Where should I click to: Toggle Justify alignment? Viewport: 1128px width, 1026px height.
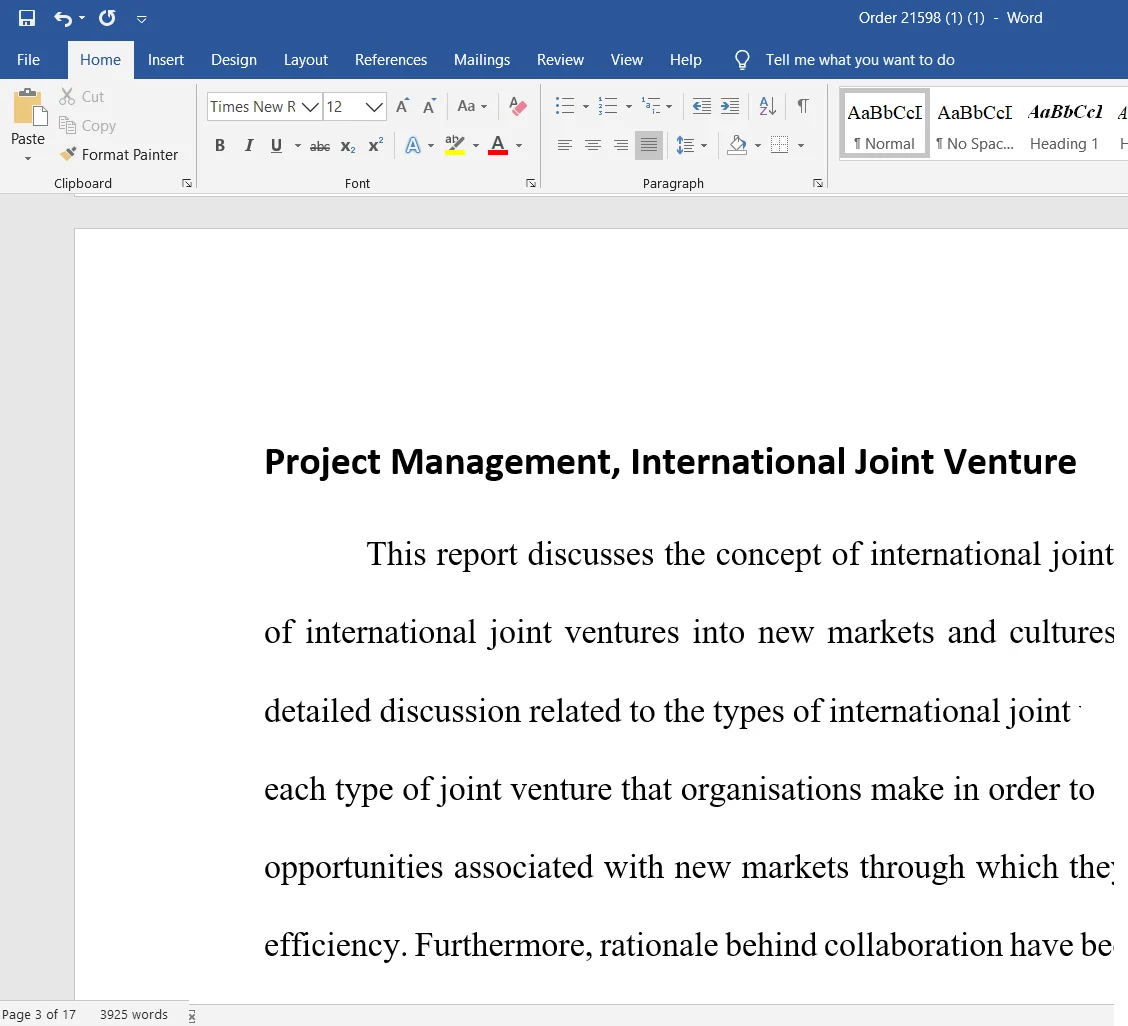[x=649, y=145]
